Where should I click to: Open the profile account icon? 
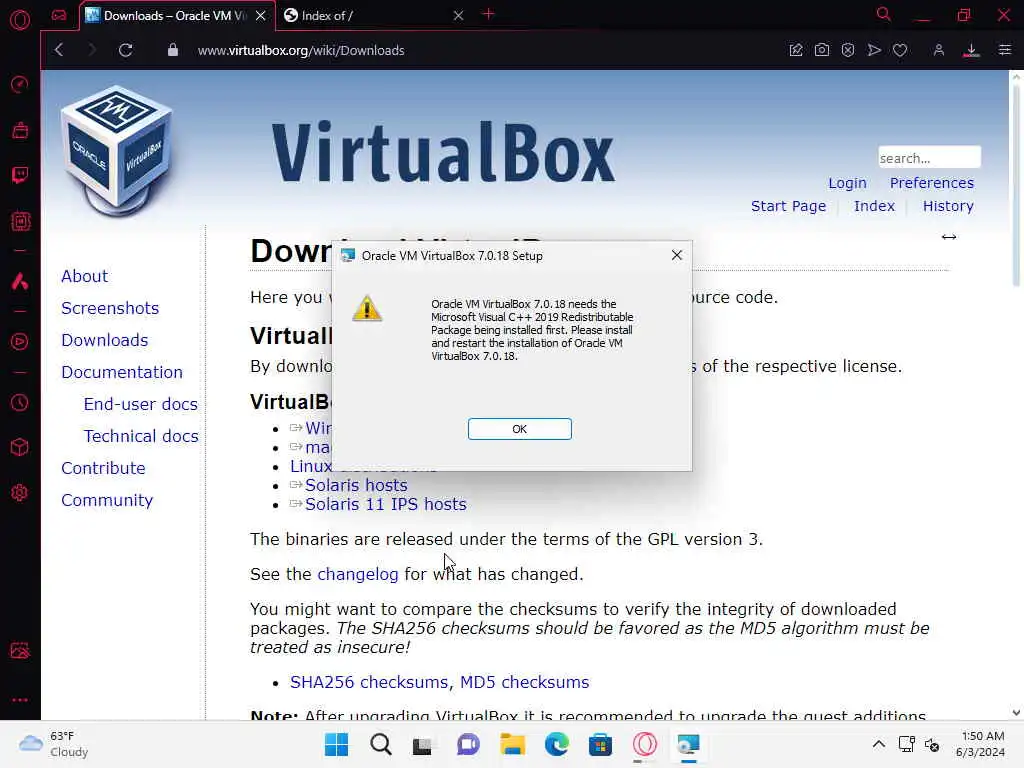(938, 50)
